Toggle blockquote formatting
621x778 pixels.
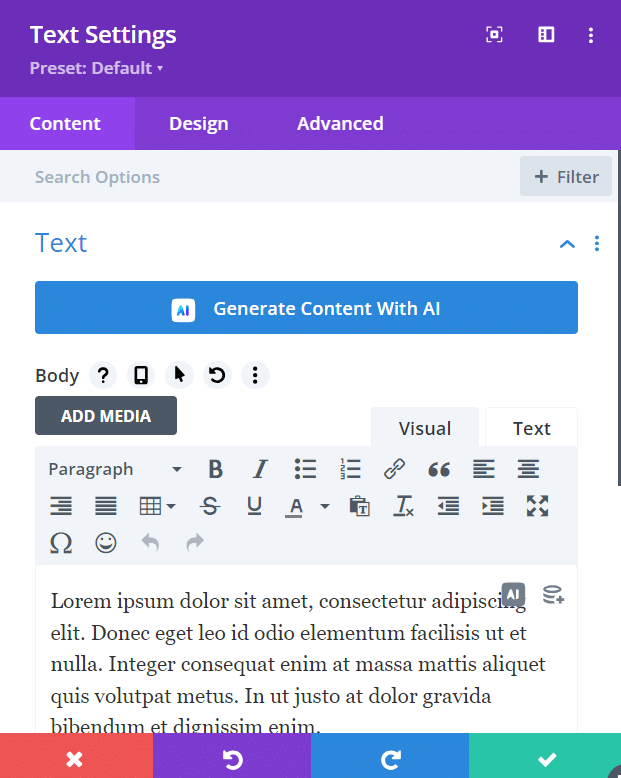439,469
